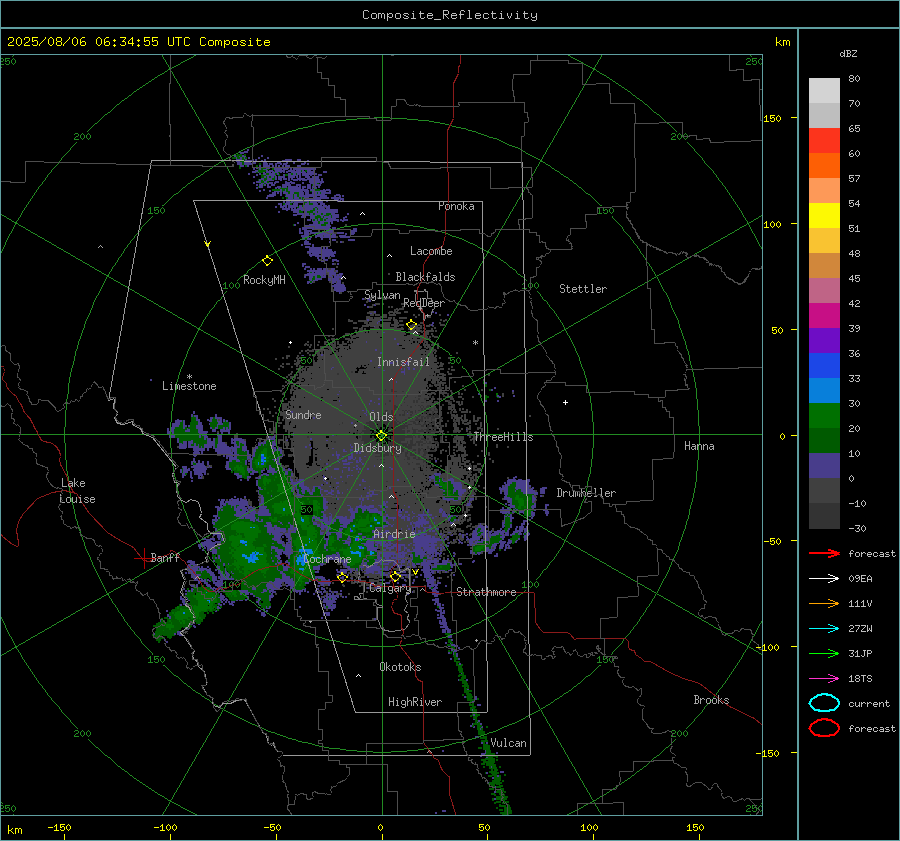Click the Lacombe city label
The width and height of the screenshot is (900, 841).
coord(431,251)
